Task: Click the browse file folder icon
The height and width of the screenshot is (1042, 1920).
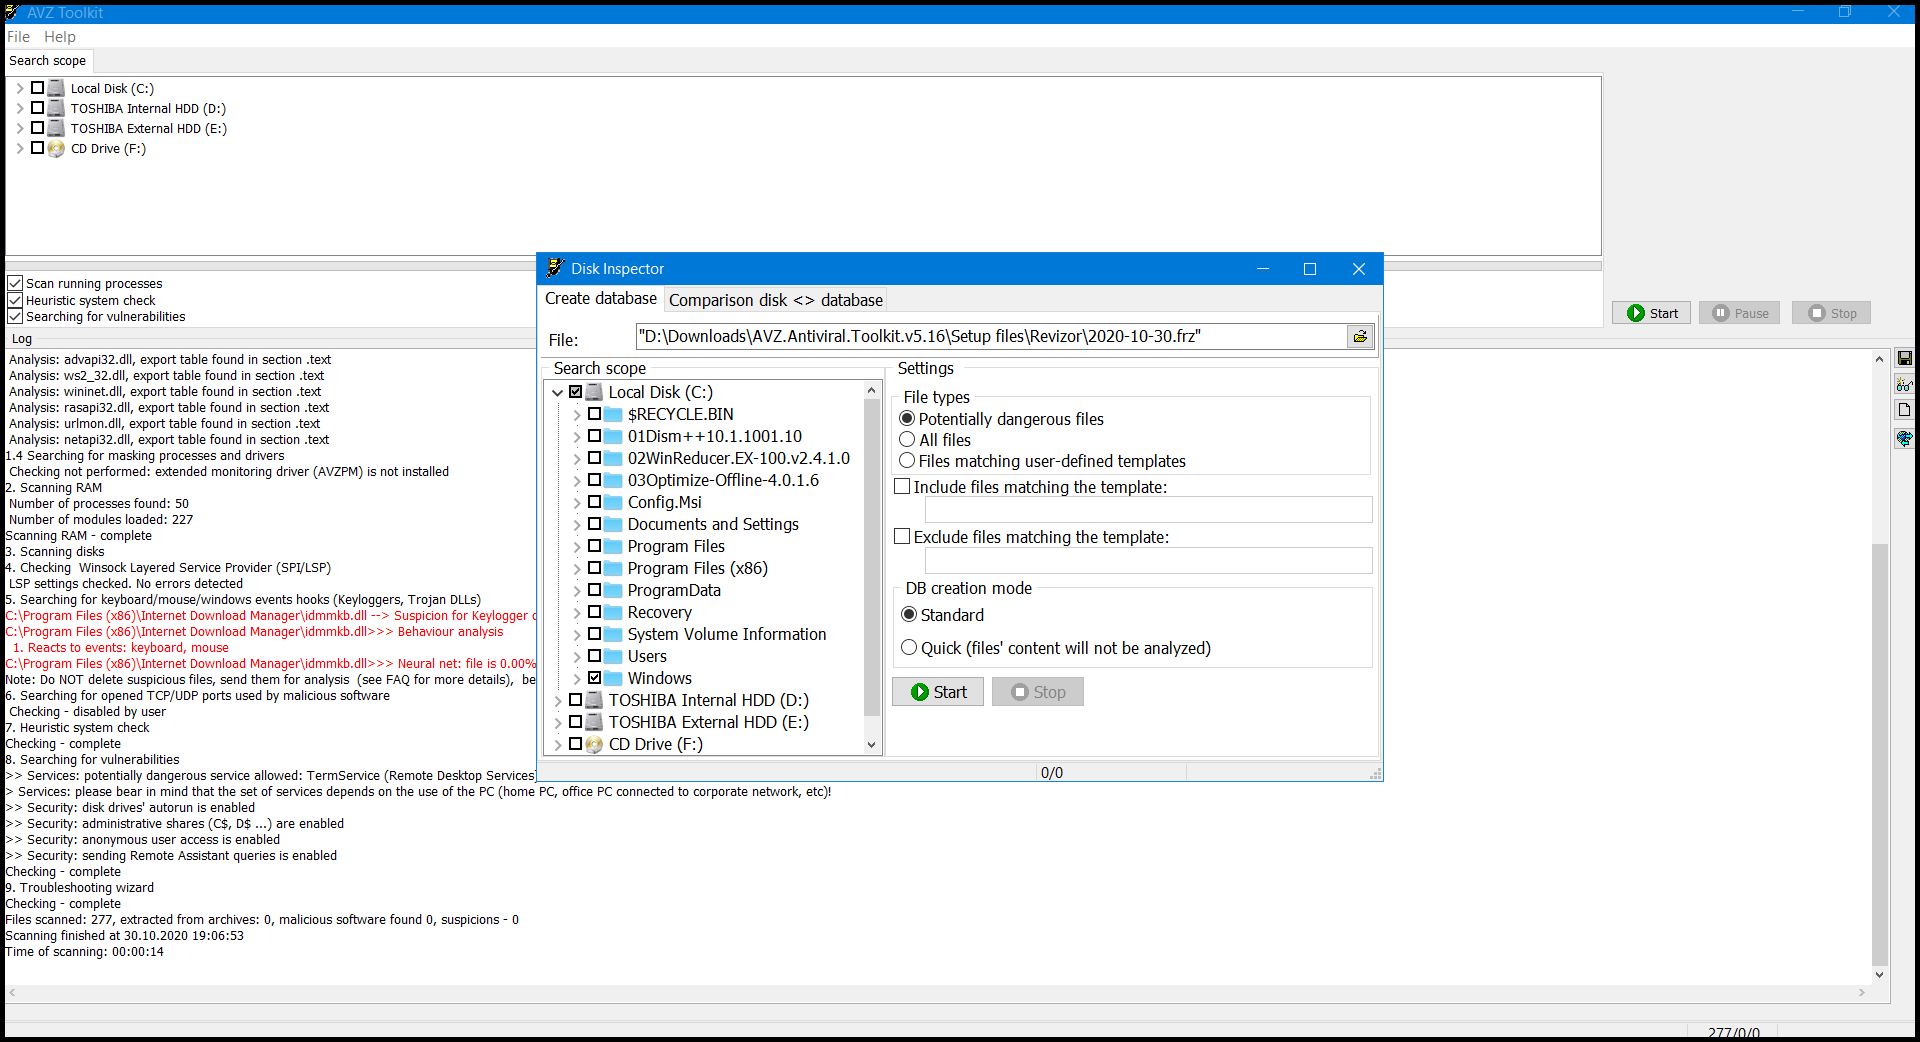Action: point(1360,337)
